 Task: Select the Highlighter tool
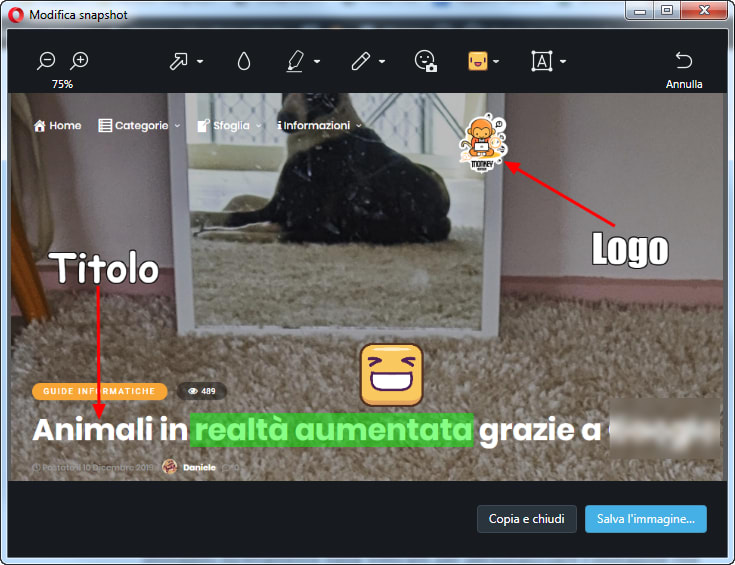coord(295,61)
